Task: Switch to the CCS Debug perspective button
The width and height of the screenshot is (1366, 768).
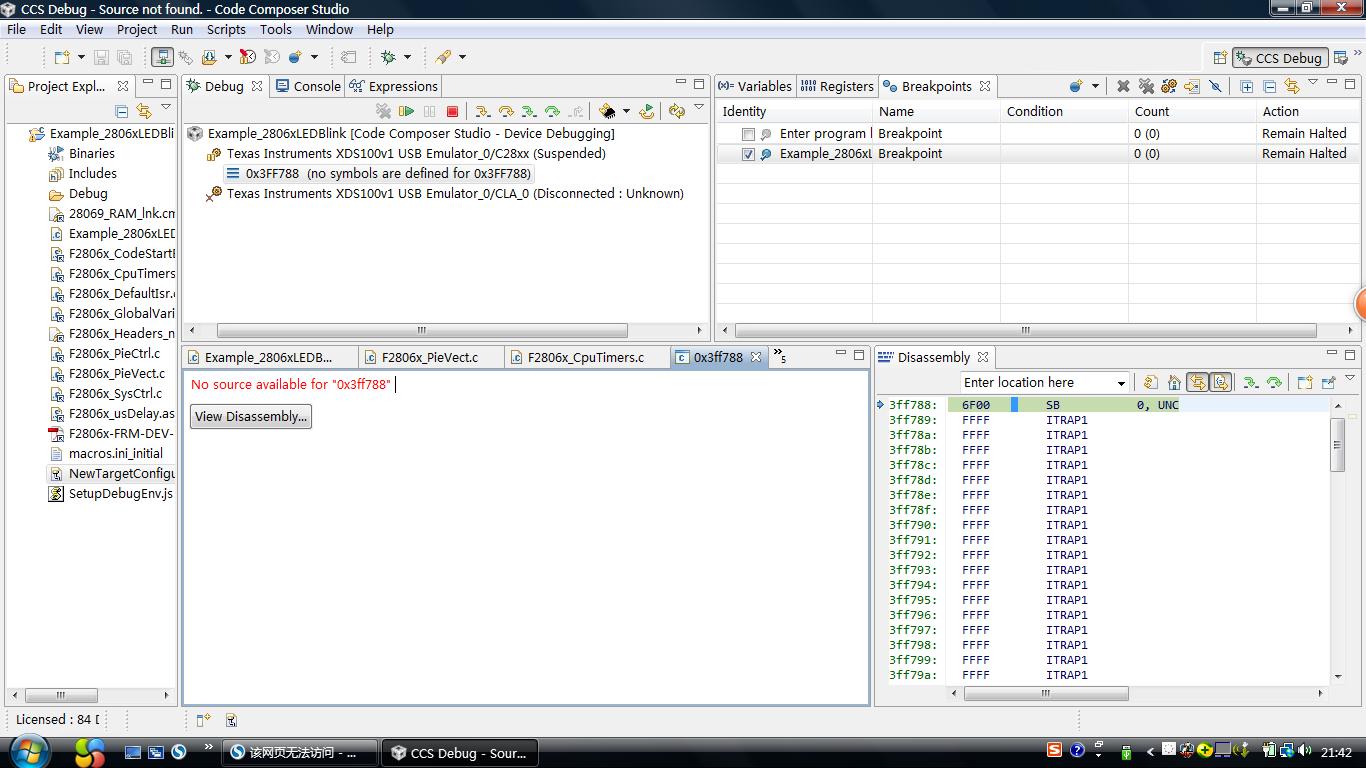Action: coord(1280,58)
